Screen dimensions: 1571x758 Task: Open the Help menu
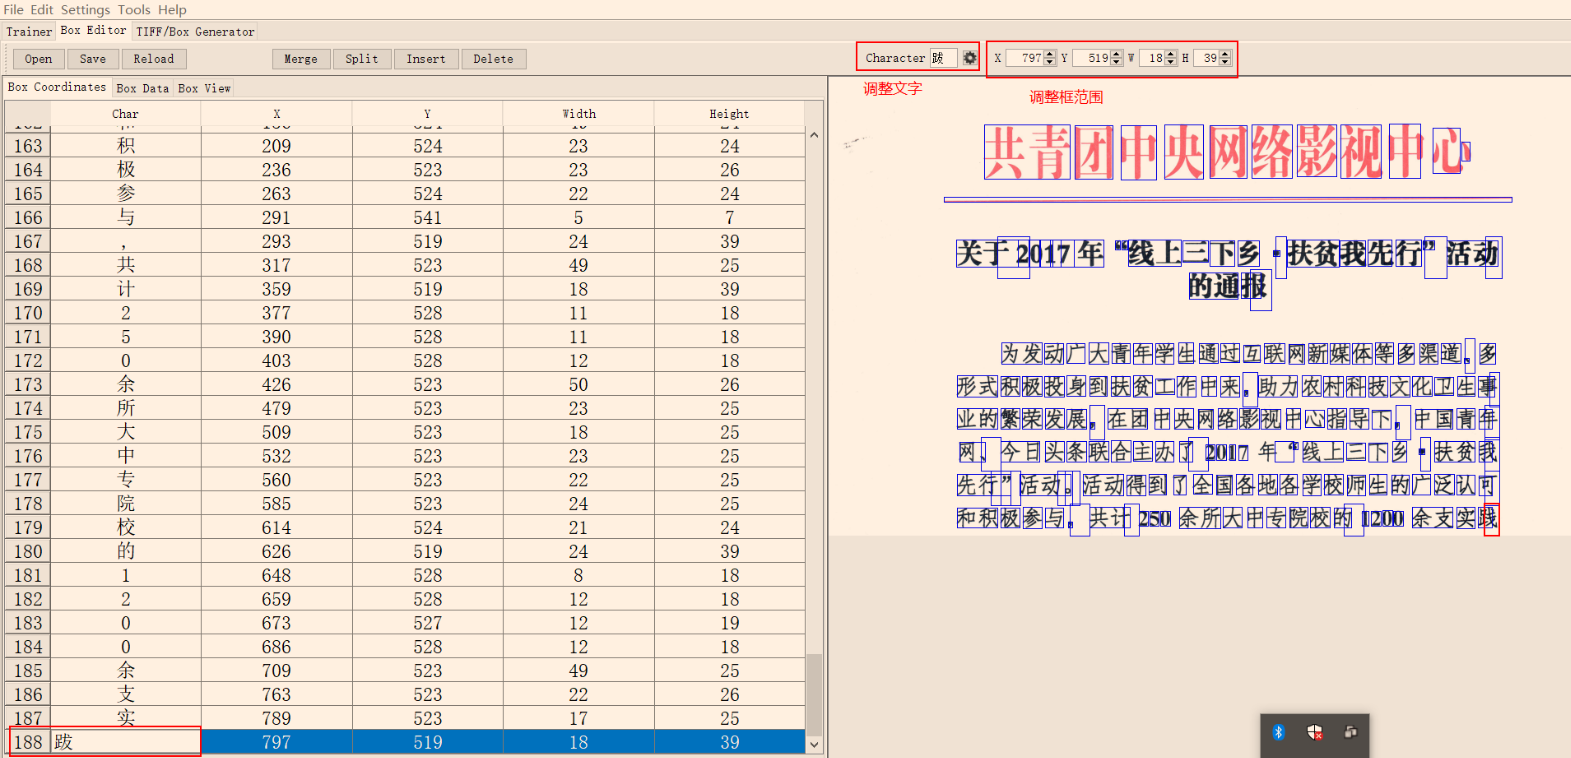(x=172, y=9)
